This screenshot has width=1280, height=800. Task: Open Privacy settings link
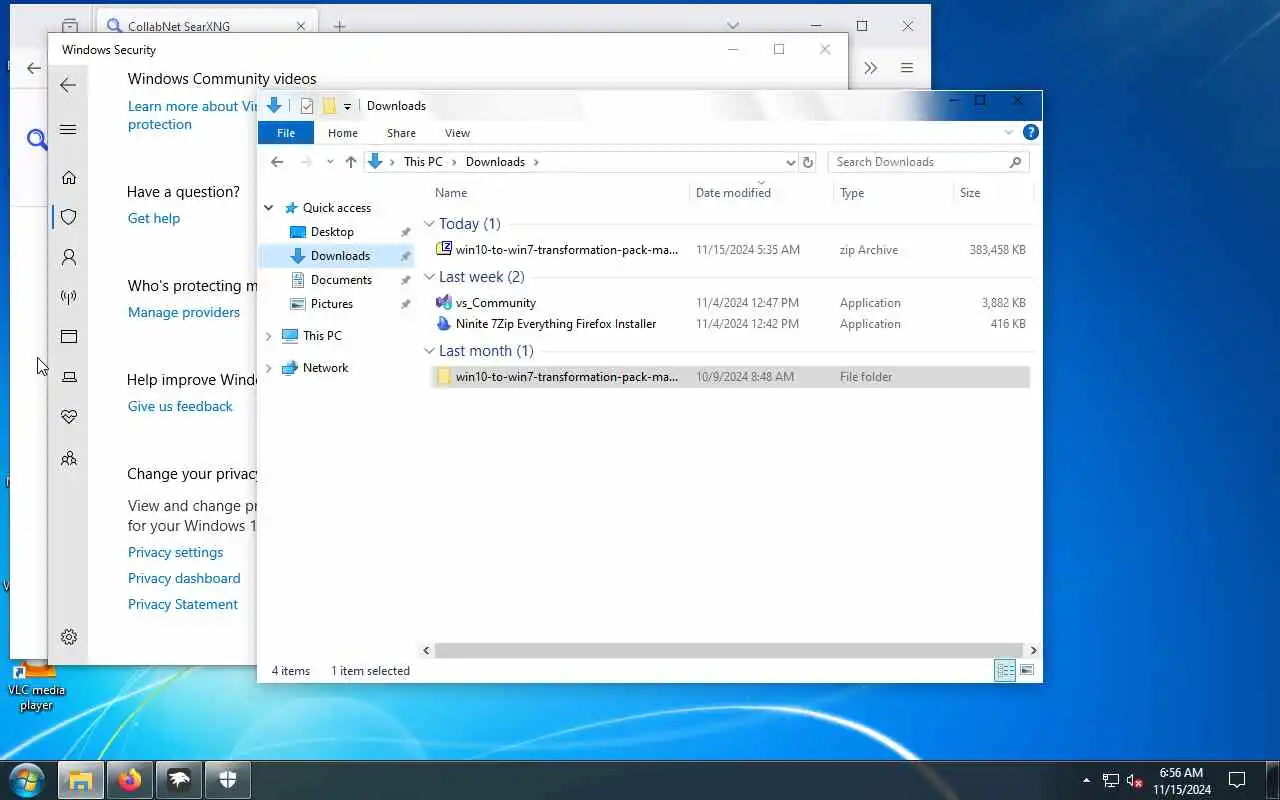[x=176, y=552]
